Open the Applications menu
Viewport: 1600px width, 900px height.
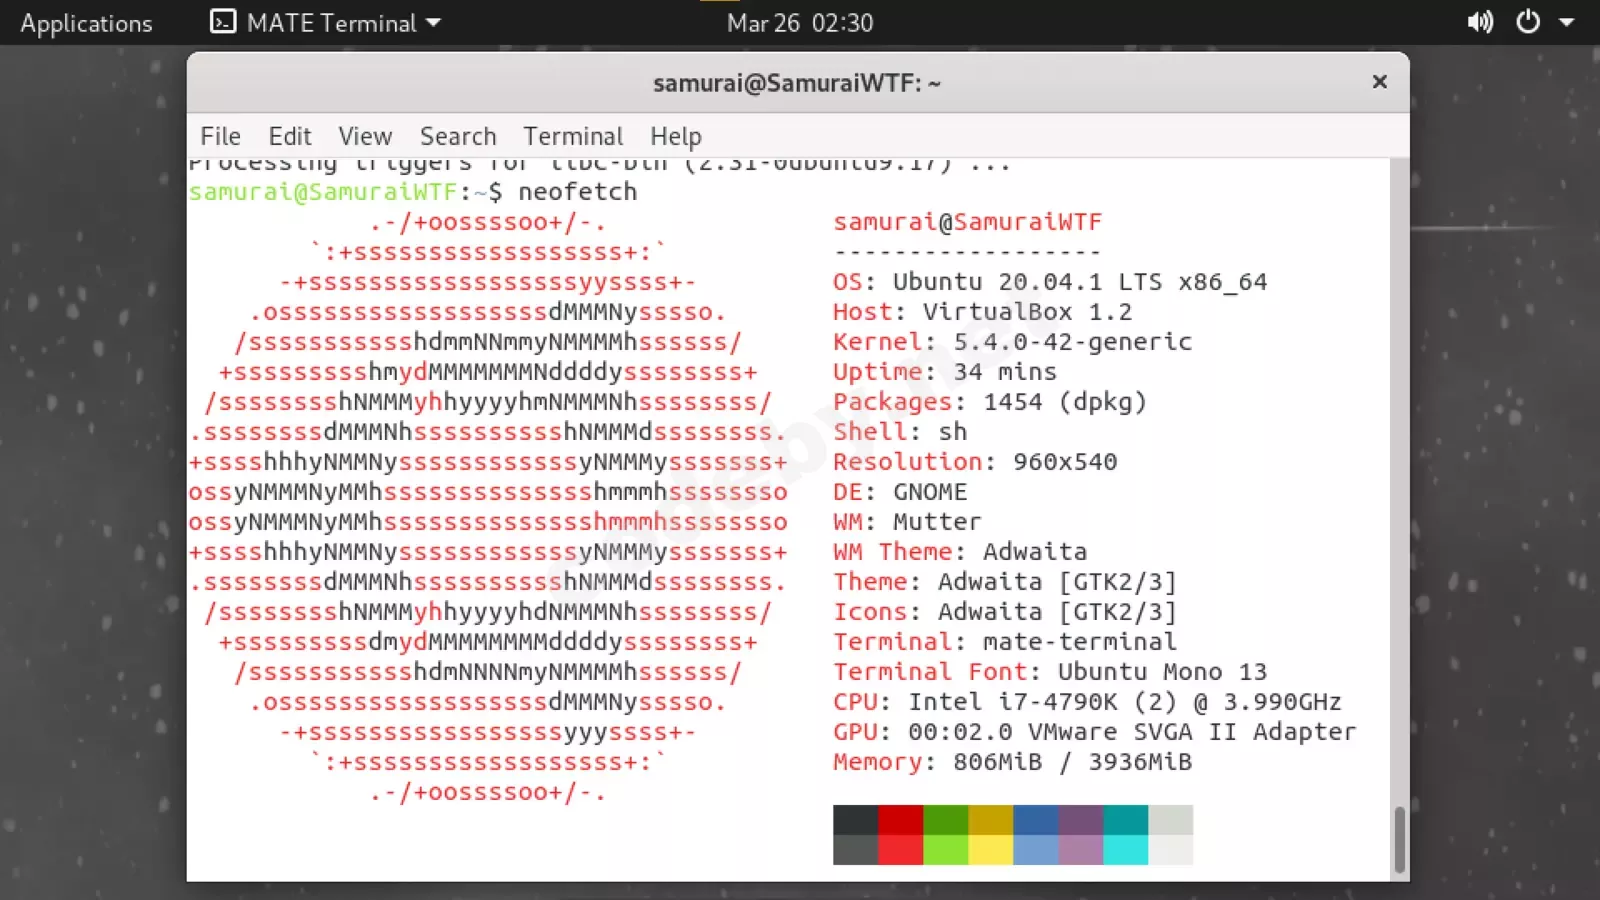pyautogui.click(x=86, y=23)
